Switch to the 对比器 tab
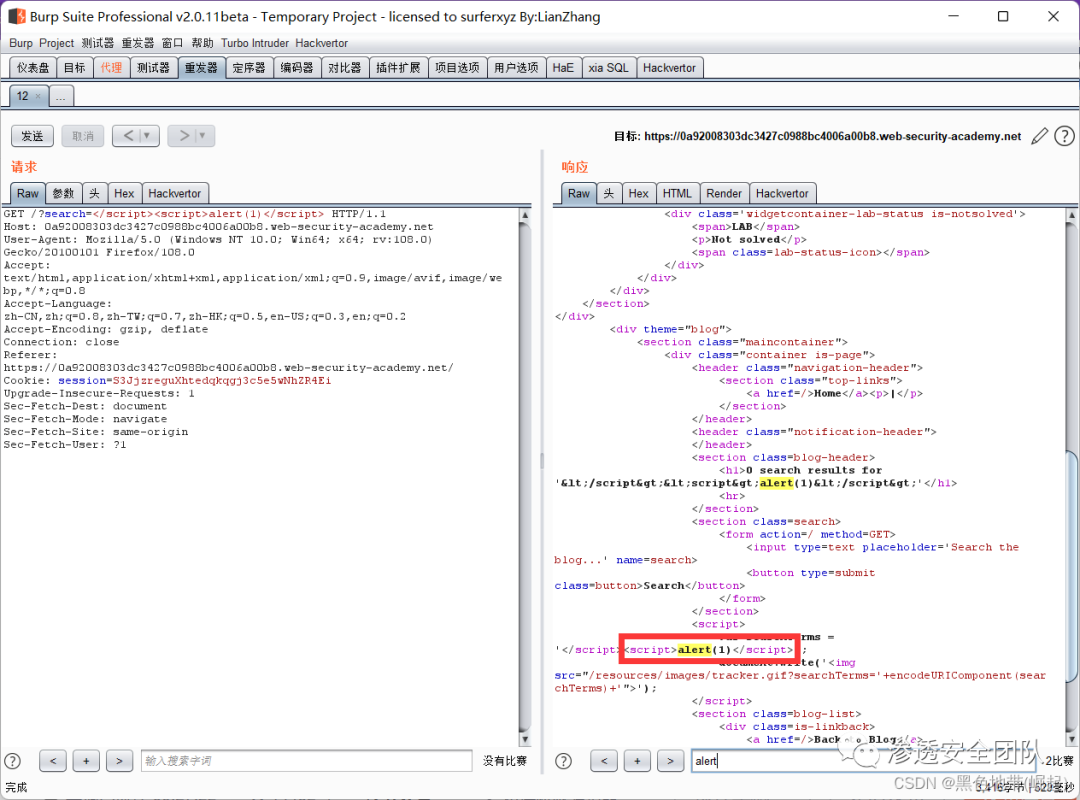 (344, 68)
